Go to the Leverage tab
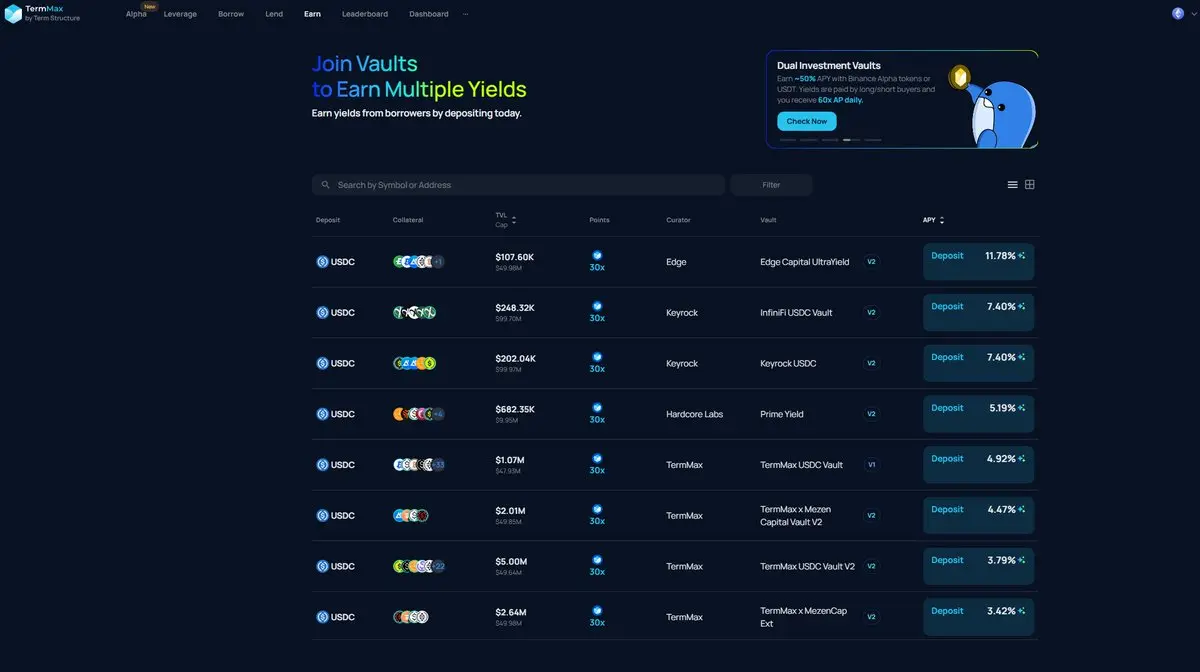 tap(180, 14)
